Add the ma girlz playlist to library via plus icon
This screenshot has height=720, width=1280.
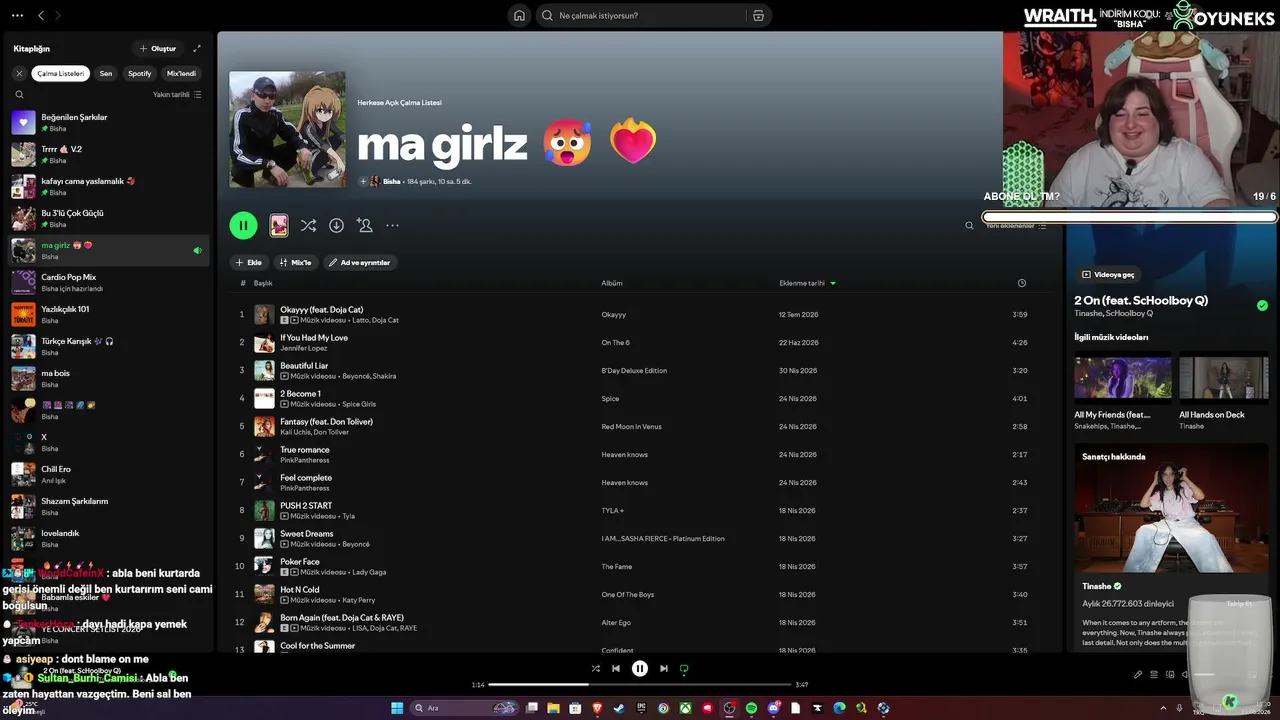click(x=363, y=181)
